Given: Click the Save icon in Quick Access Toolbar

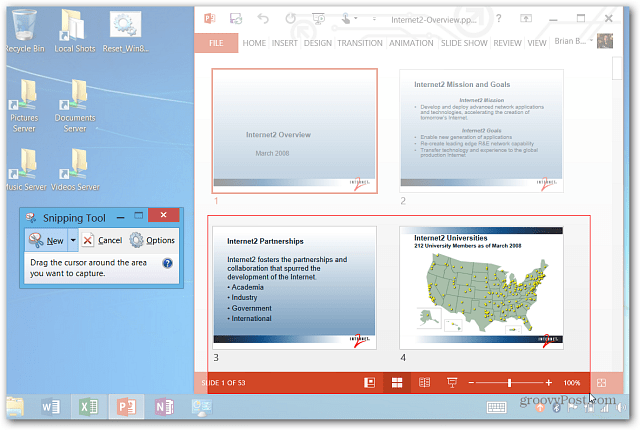Looking at the screenshot, I should click(236, 18).
